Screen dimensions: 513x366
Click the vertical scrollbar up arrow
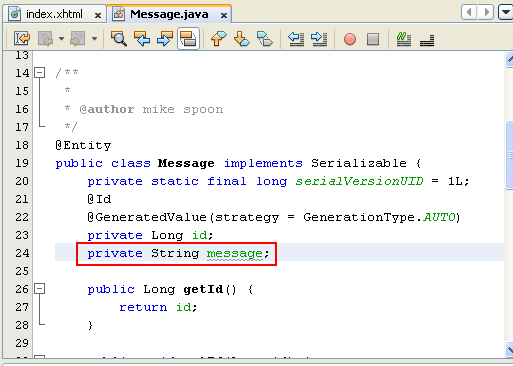click(x=509, y=60)
